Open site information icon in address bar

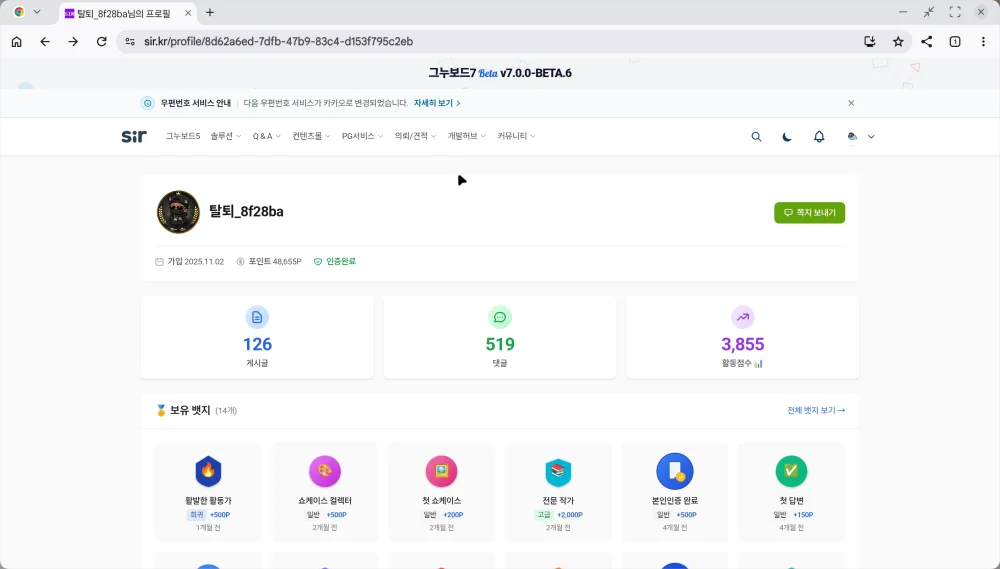(x=130, y=41)
